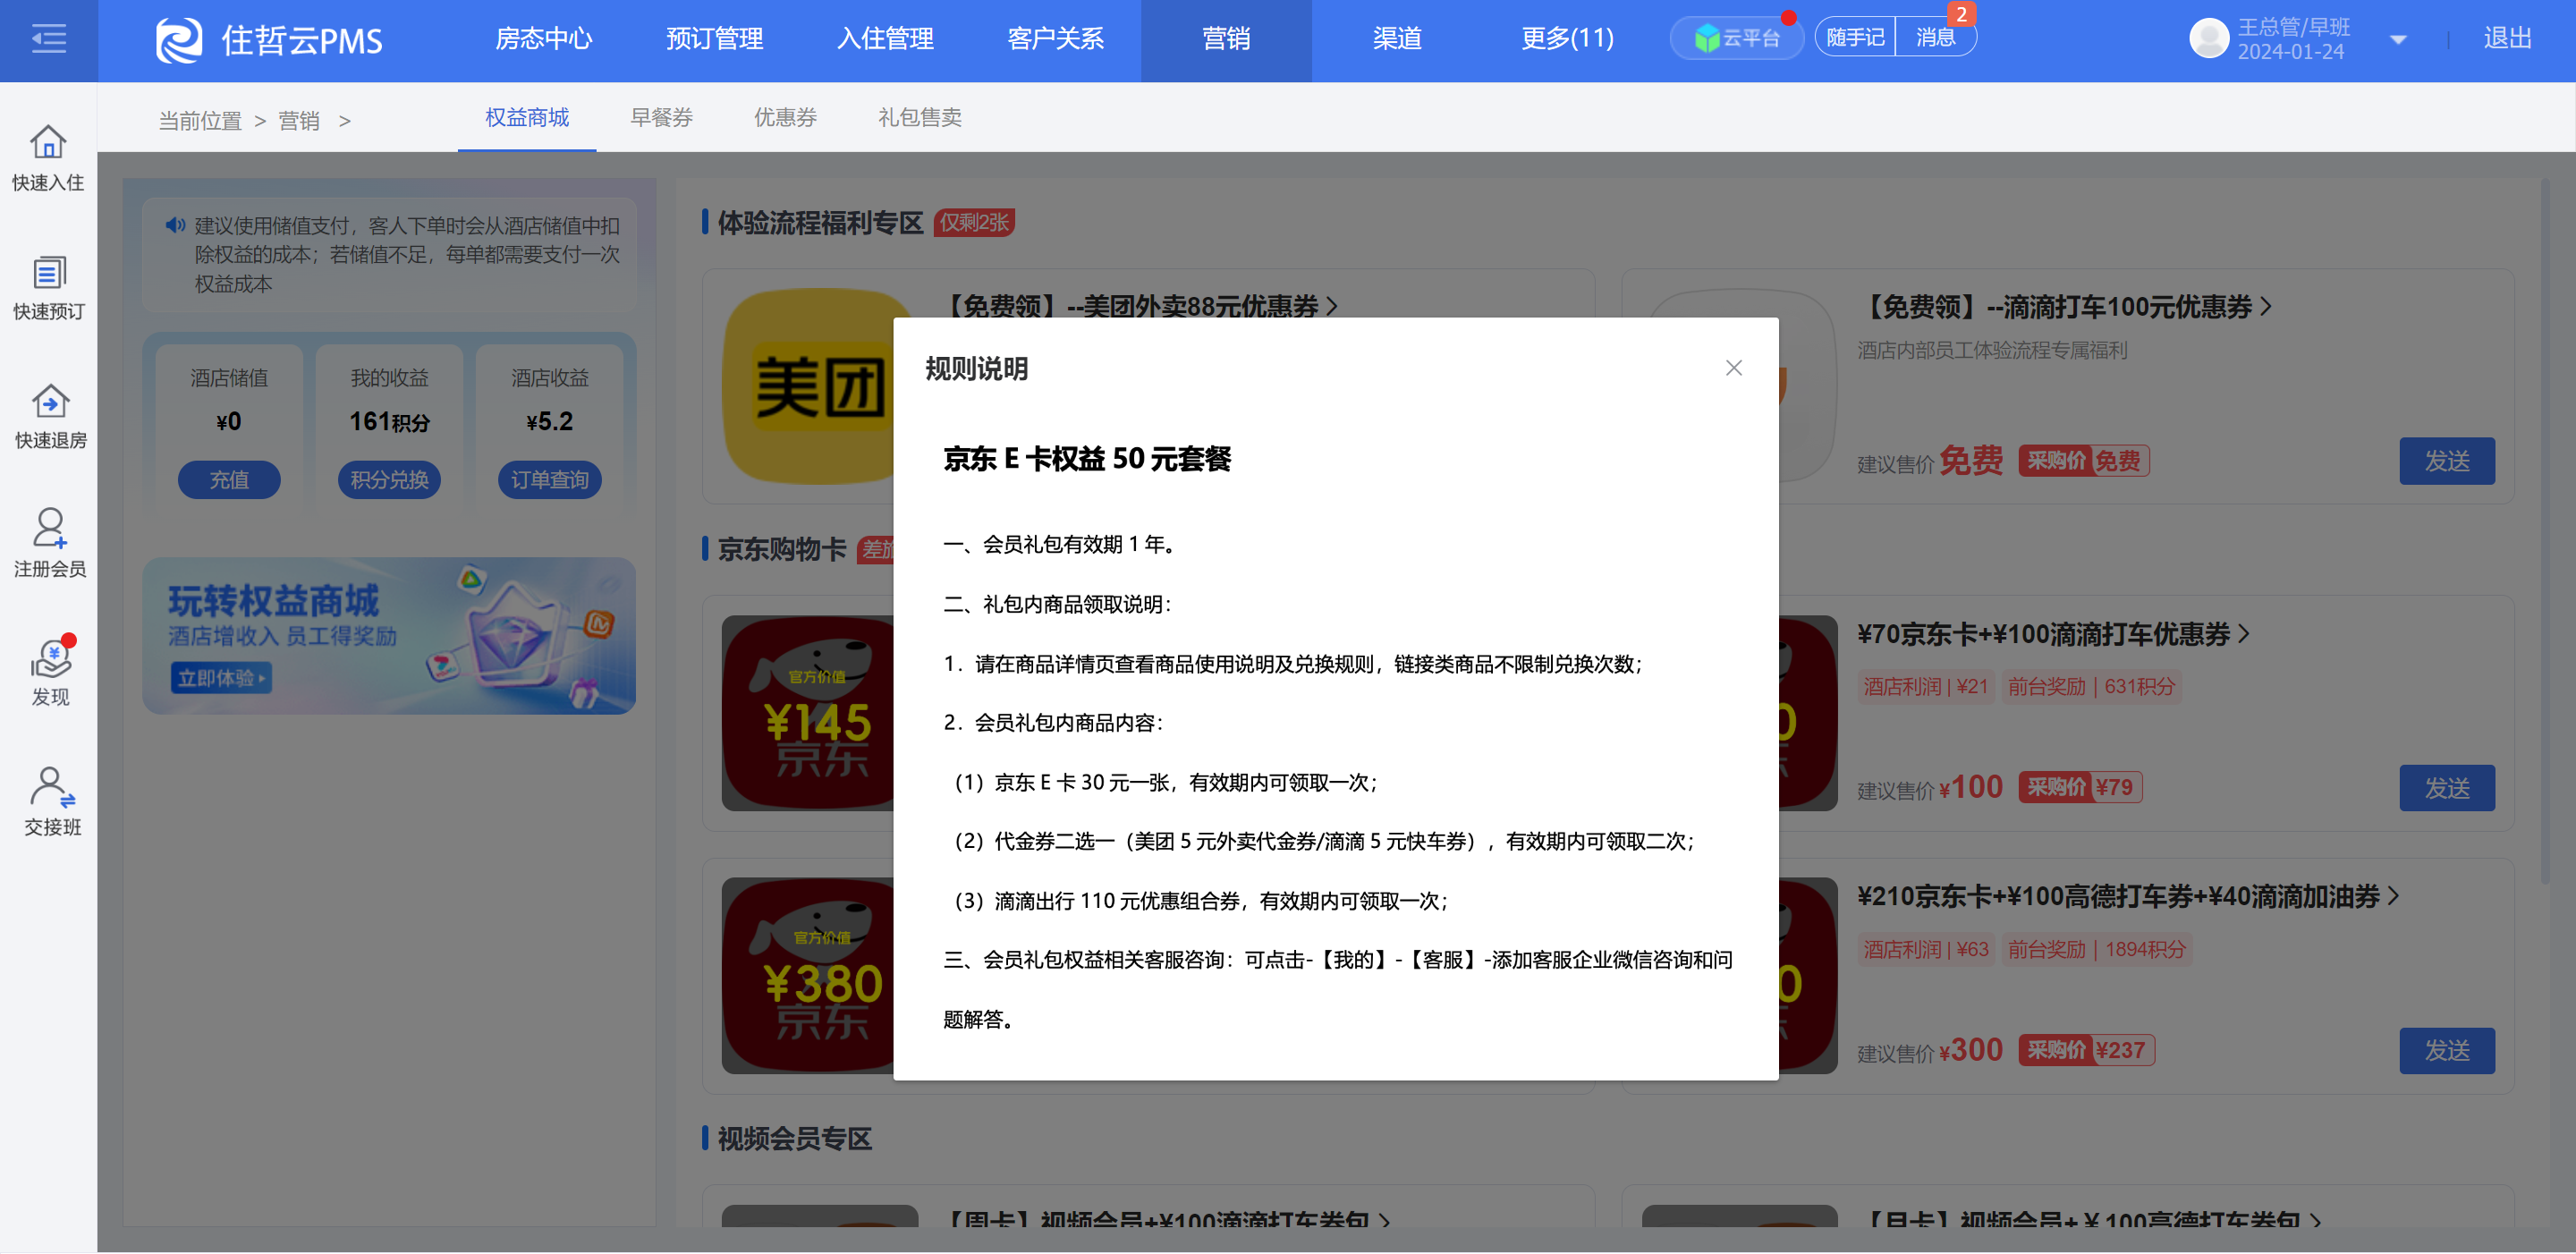Screen dimensions: 2576x1254
Task: Click the ¥145 京东 card thumbnail
Action: (808, 714)
